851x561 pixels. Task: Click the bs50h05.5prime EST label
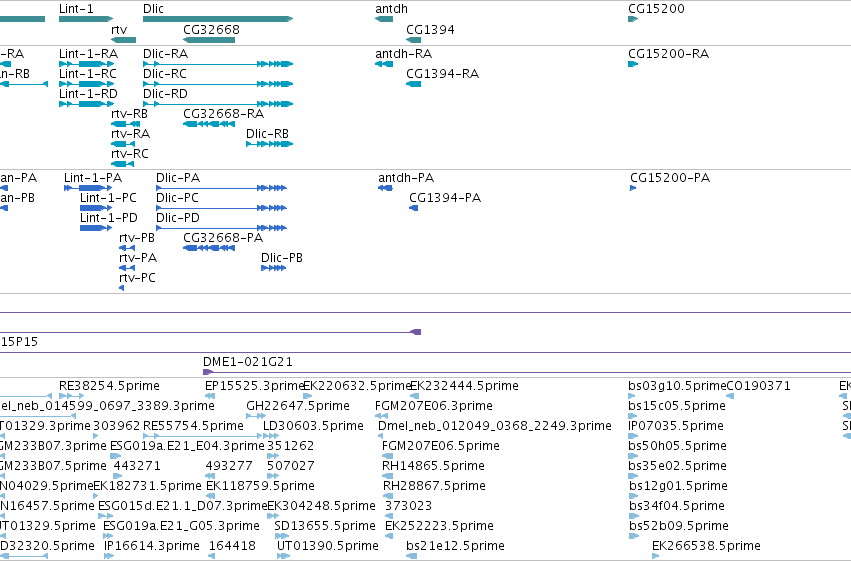tap(677, 446)
